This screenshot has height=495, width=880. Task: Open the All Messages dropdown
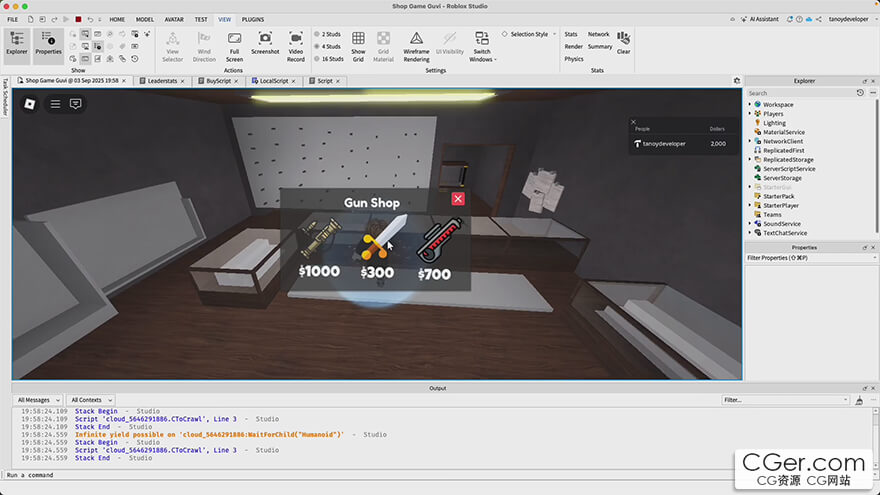[x=39, y=400]
